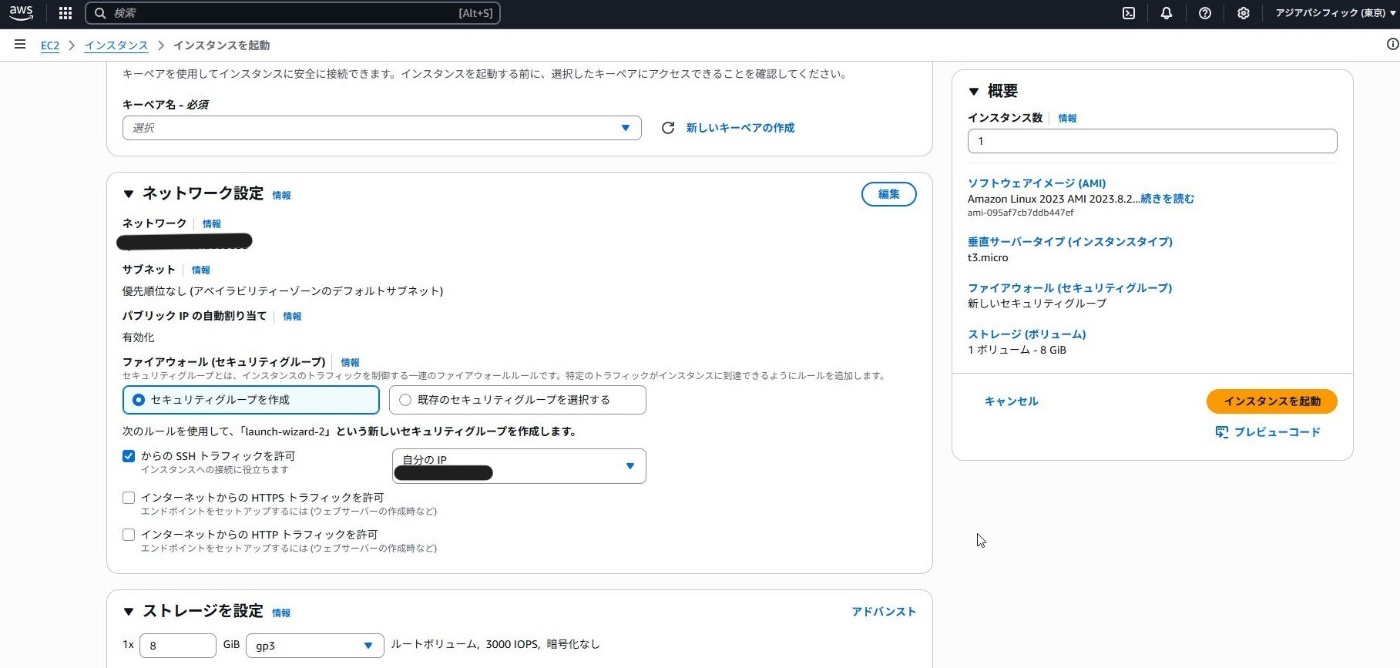1400x668 pixels.
Task: Enable HTTPS traffic from internet checkbox
Action: 128,497
